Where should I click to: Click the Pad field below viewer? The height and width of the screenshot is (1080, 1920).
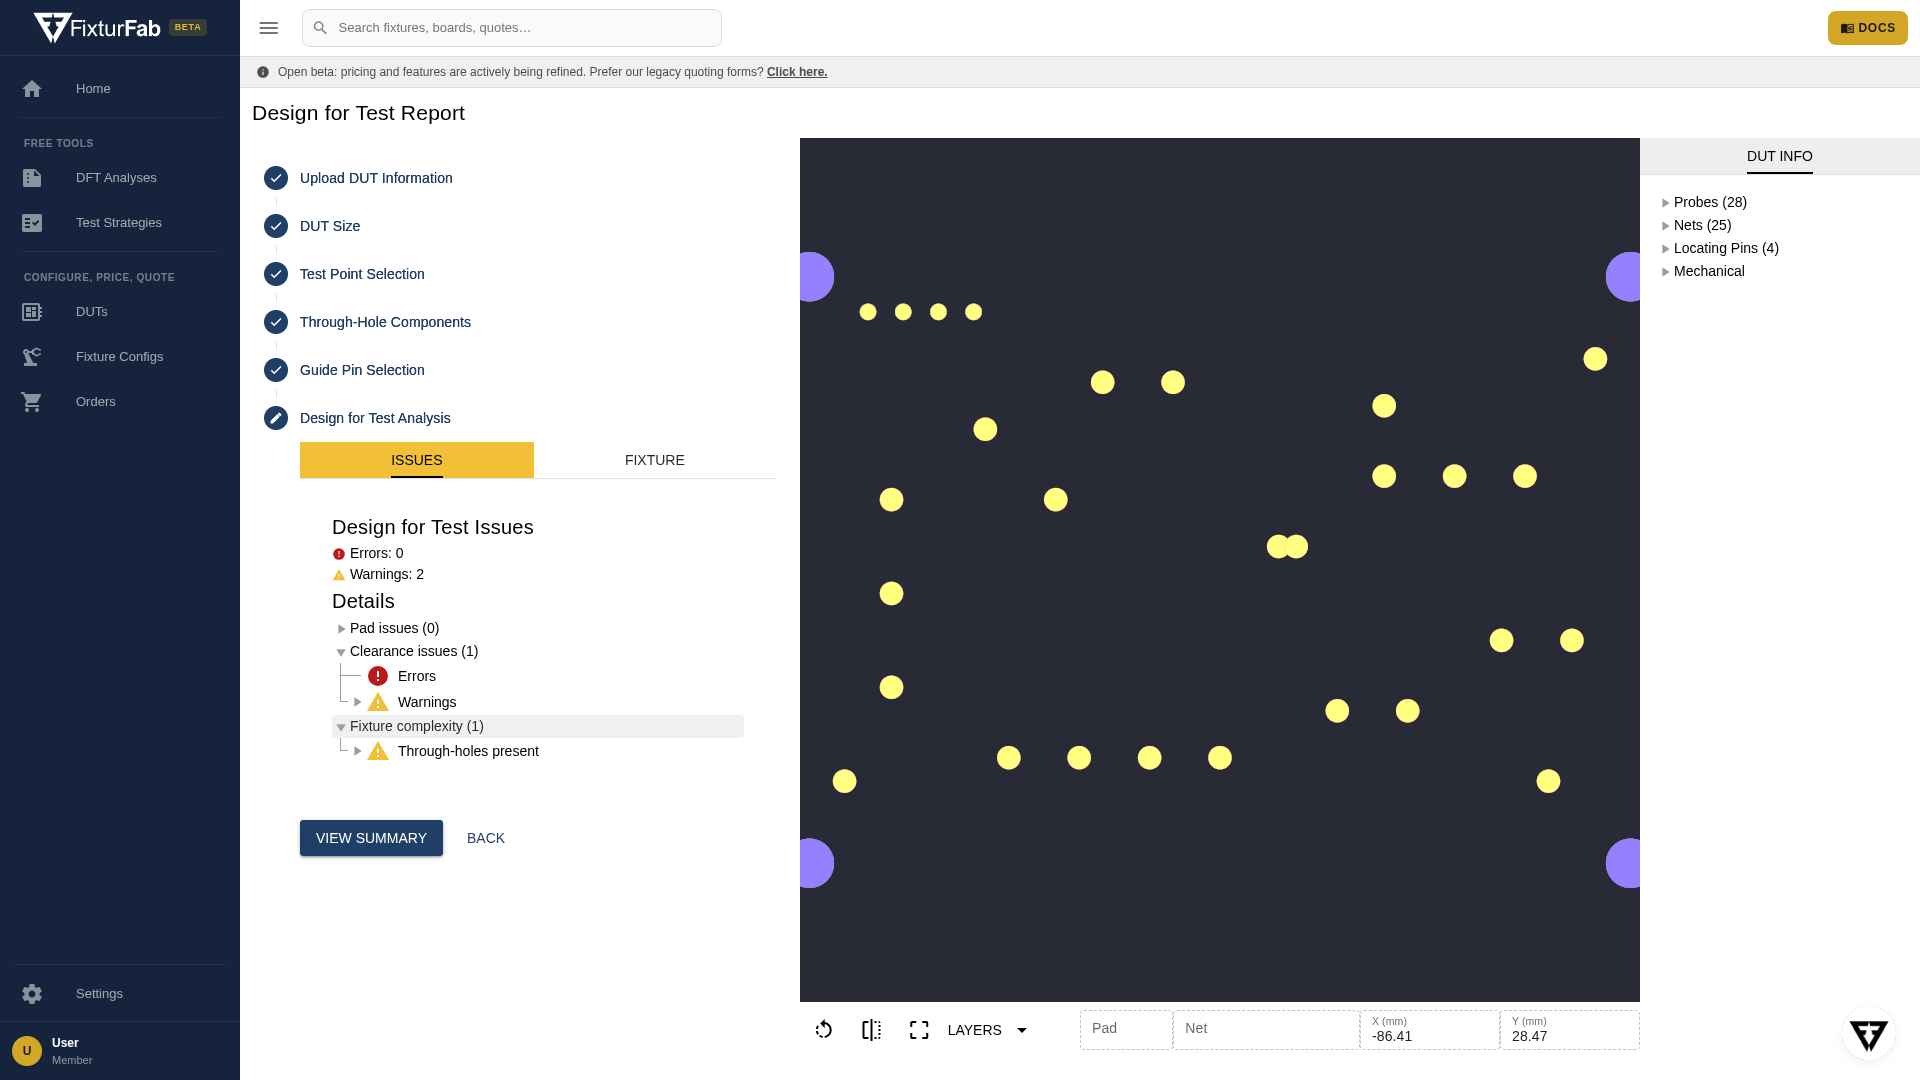[1126, 1030]
